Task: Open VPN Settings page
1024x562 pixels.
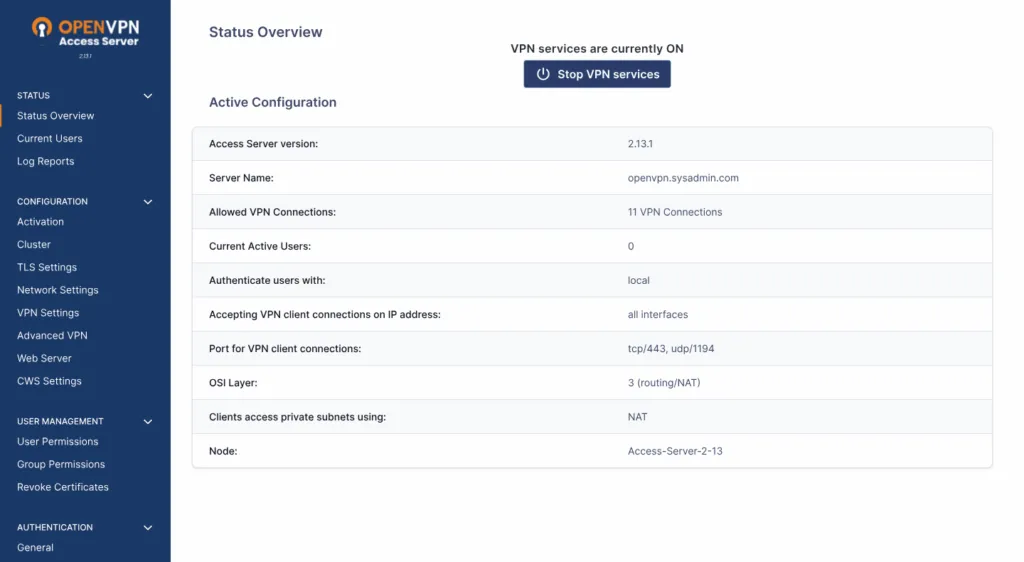Action: (48, 313)
